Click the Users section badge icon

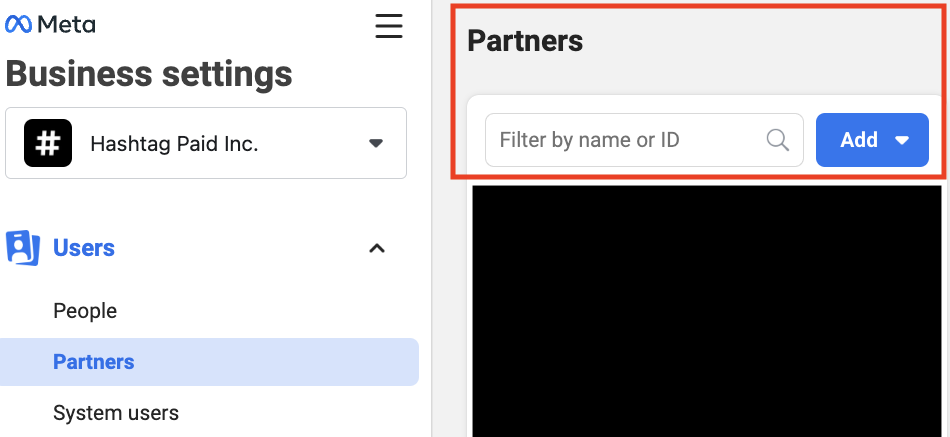pyautogui.click(x=22, y=248)
